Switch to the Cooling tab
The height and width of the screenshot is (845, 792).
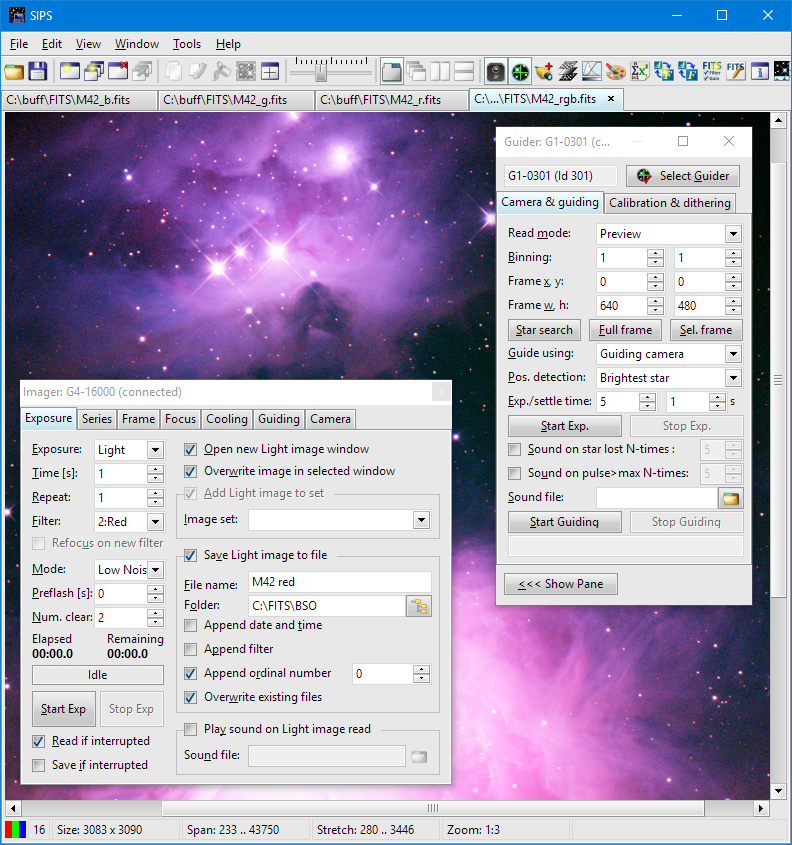[226, 419]
